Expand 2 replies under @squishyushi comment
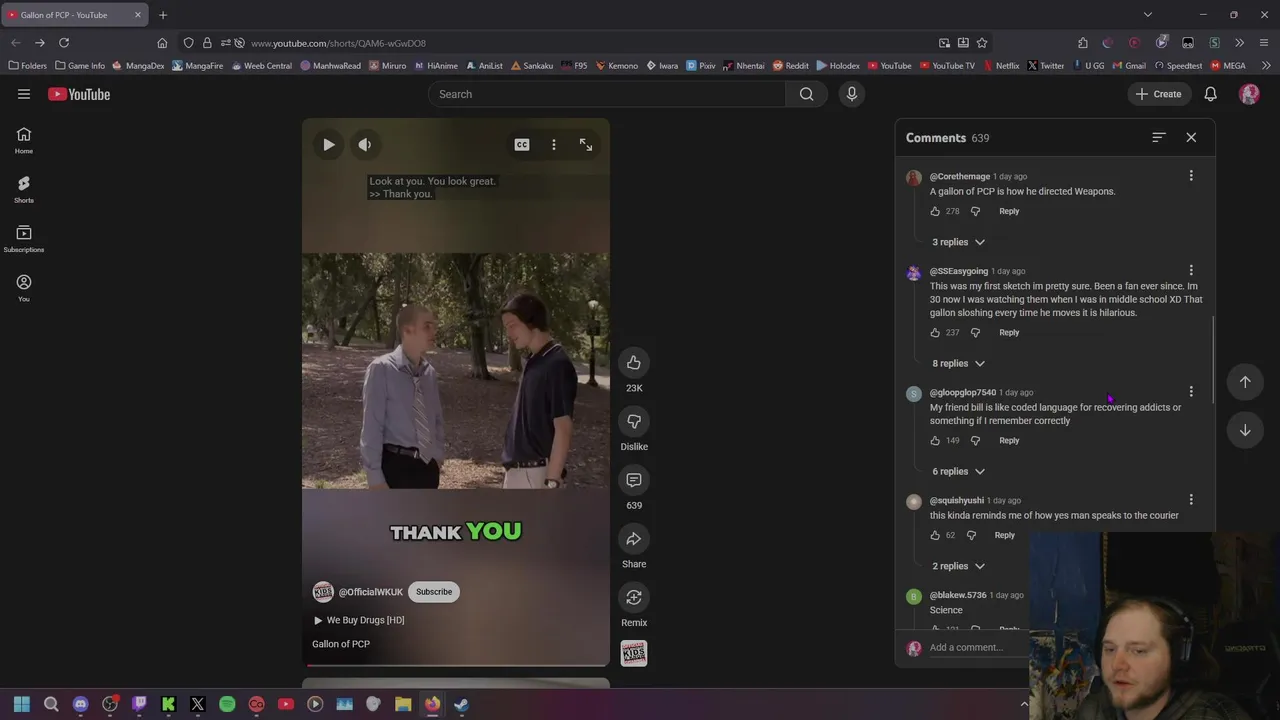The width and height of the screenshot is (1280, 720). [x=958, y=566]
